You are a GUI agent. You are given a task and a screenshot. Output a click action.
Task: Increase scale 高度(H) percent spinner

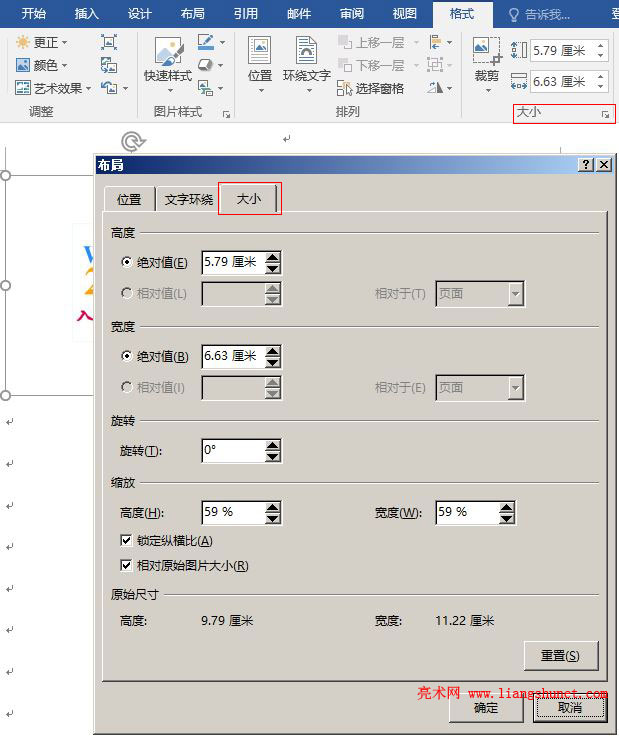click(x=273, y=507)
